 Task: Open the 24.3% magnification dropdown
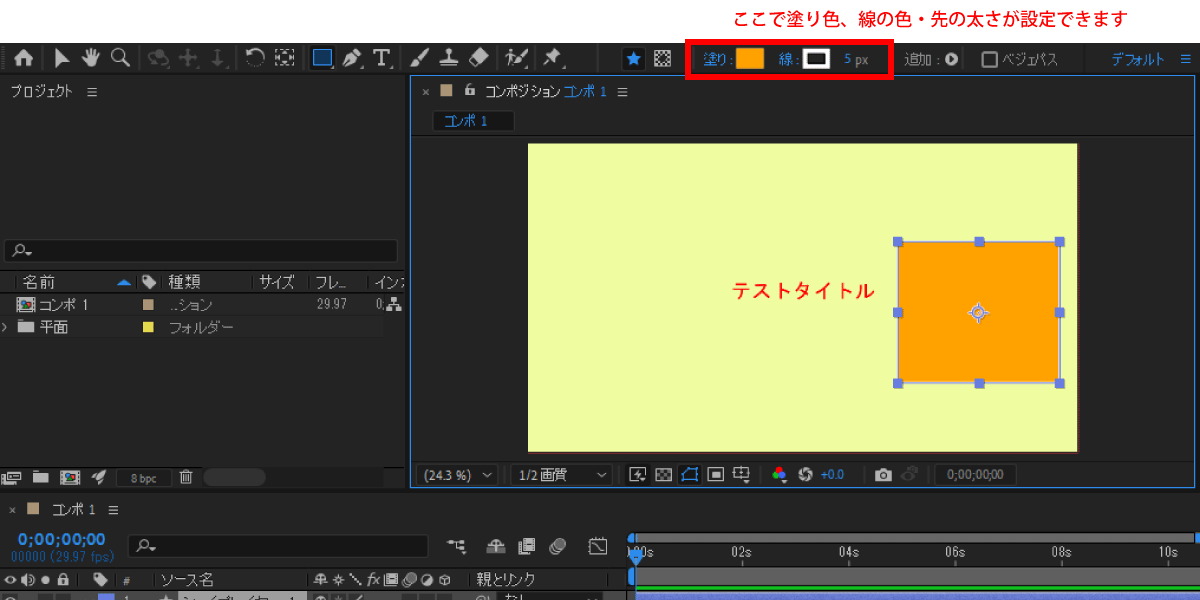point(458,475)
